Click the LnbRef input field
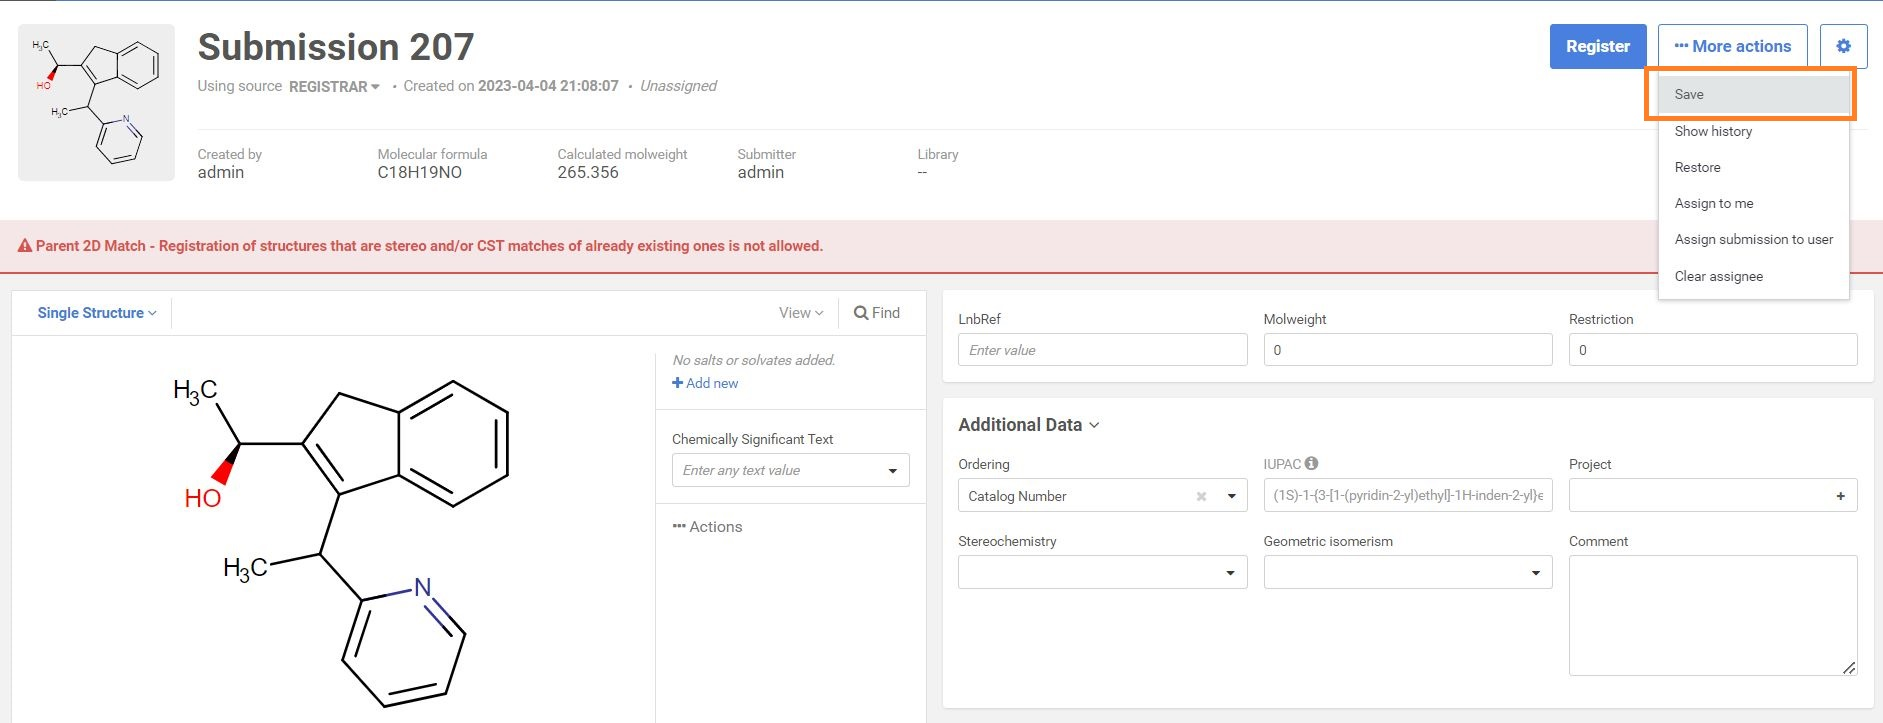The width and height of the screenshot is (1883, 723). pyautogui.click(x=1102, y=350)
